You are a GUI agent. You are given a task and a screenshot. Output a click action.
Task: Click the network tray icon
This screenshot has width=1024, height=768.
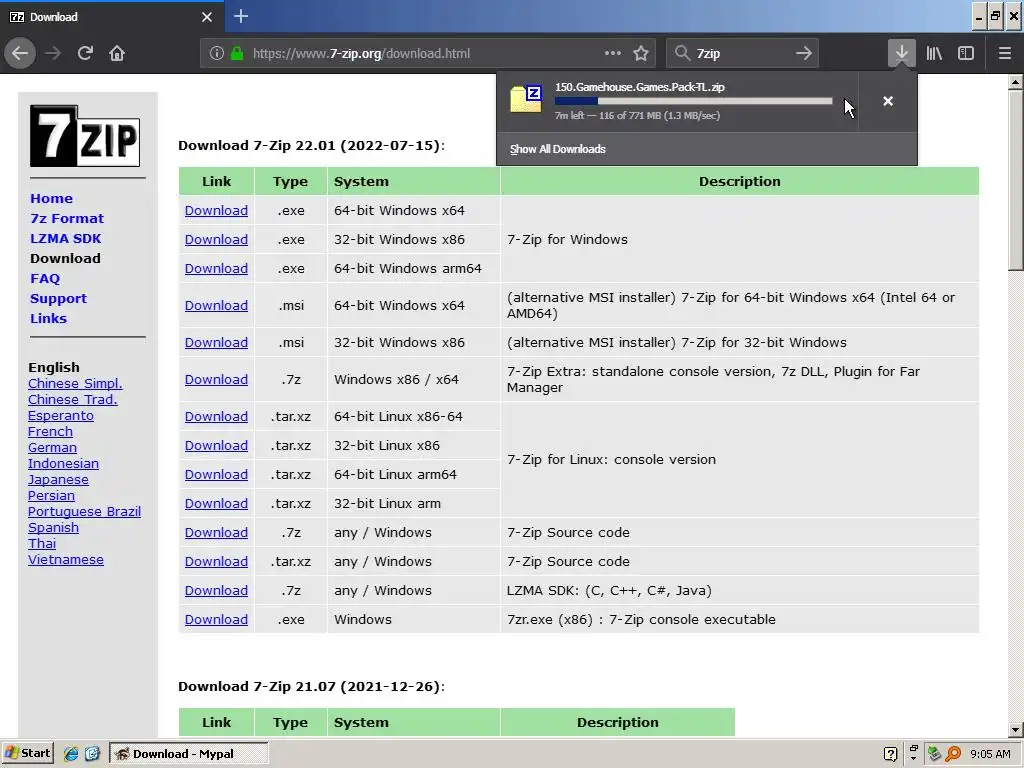click(x=935, y=754)
